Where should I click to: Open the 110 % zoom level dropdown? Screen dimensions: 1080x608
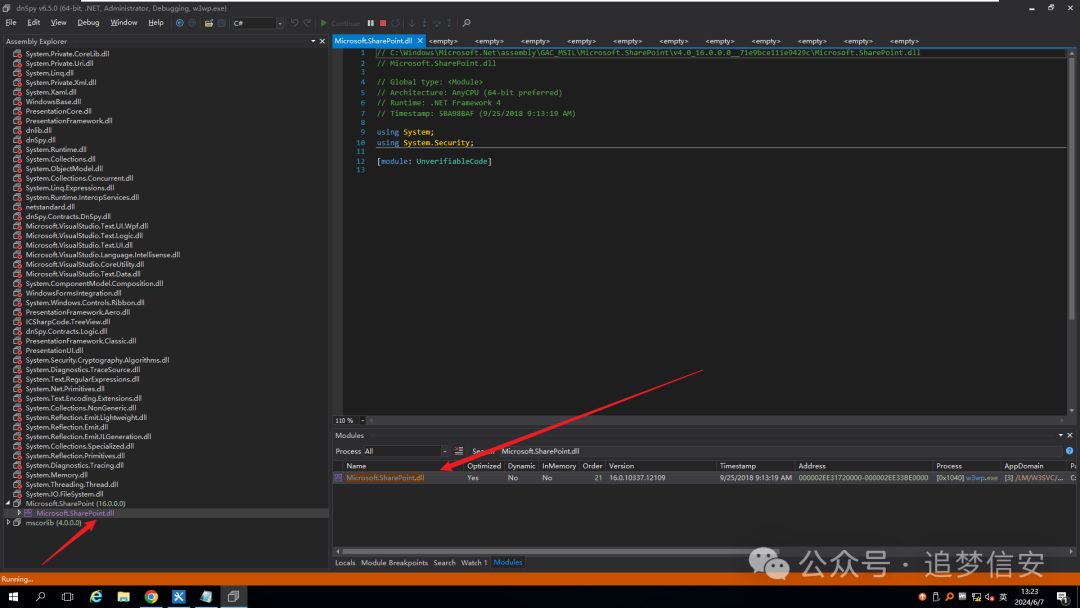click(x=363, y=420)
